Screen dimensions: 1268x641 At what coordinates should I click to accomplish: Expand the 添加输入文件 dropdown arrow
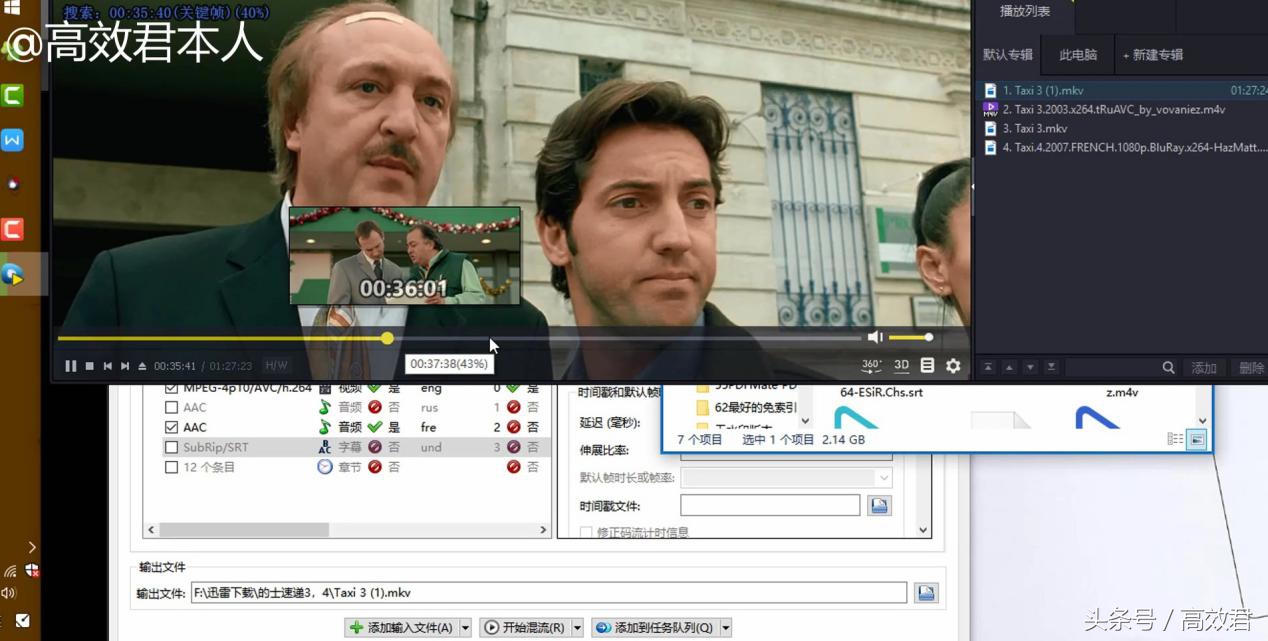tap(465, 628)
